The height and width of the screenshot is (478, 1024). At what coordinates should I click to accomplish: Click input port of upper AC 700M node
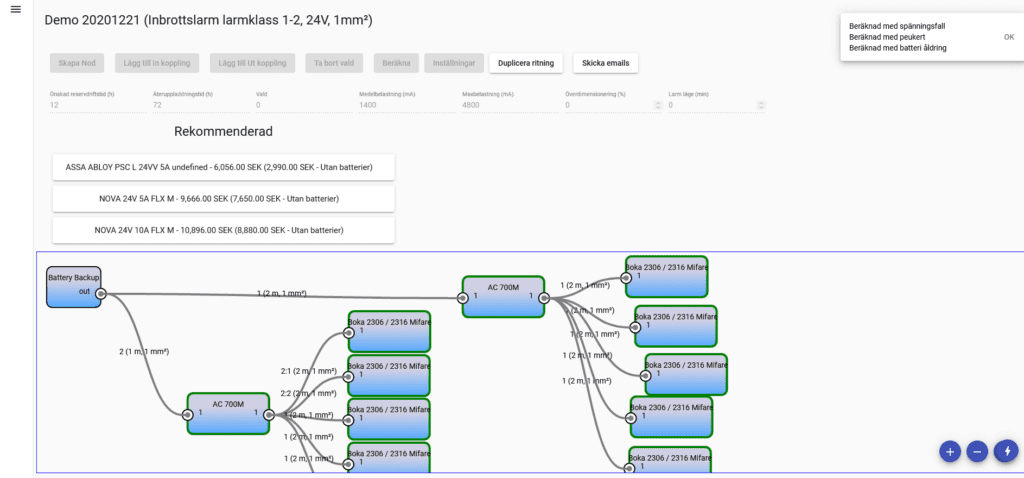pyautogui.click(x=462, y=297)
